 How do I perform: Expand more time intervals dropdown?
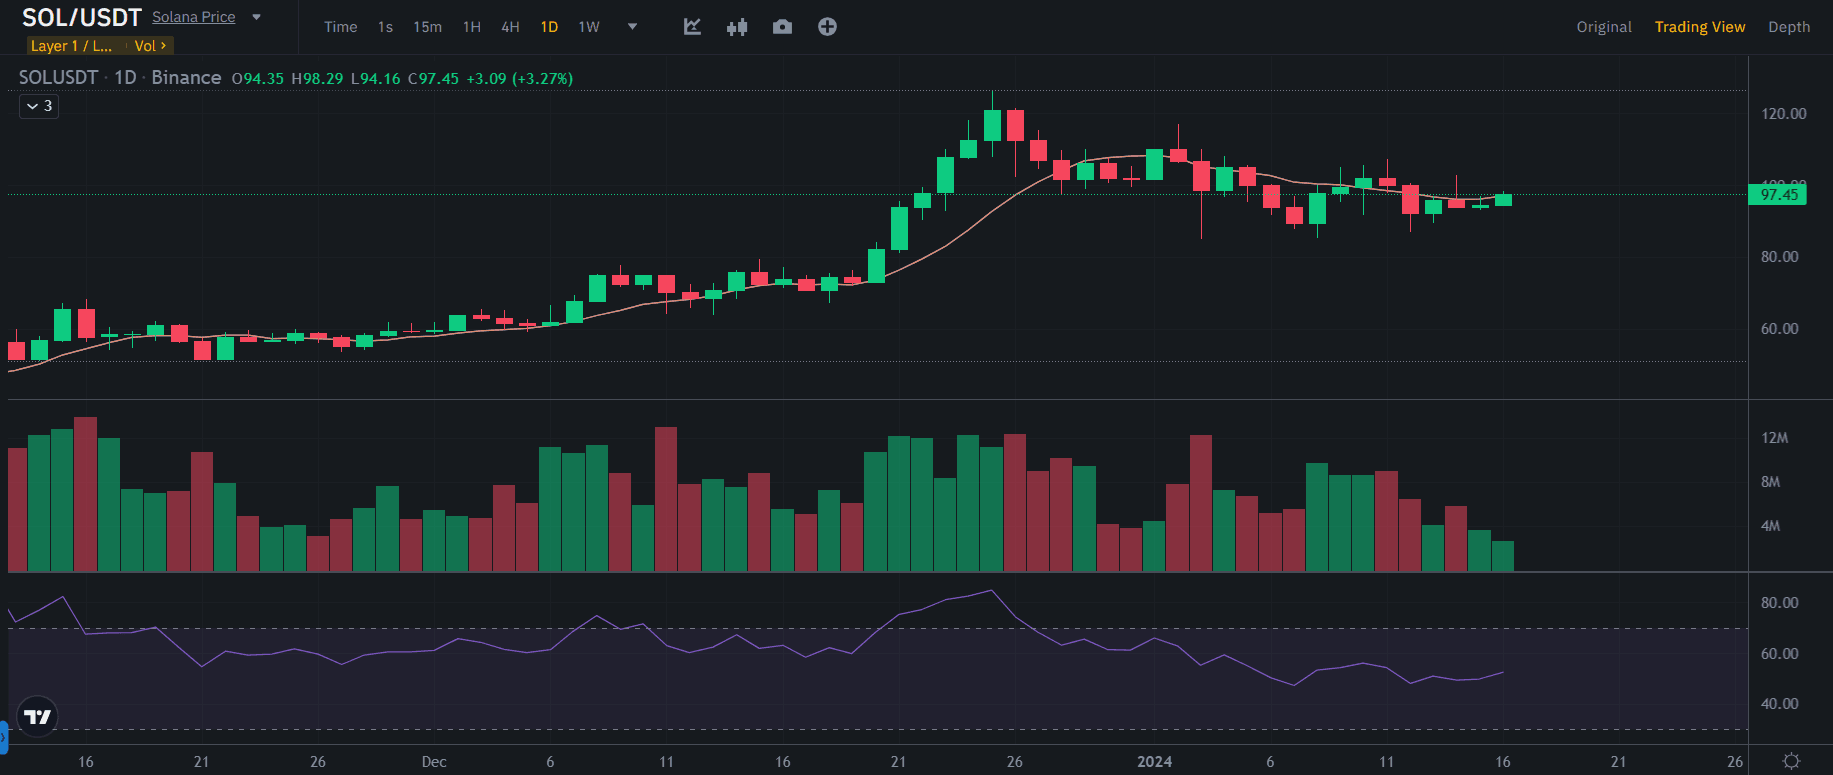632,27
